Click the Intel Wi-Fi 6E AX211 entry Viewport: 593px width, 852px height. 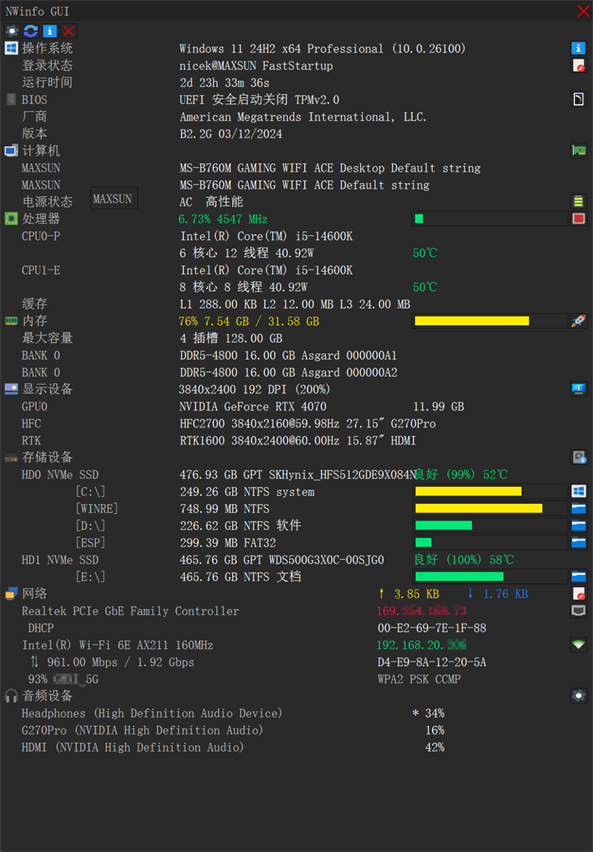pyautogui.click(x=117, y=645)
